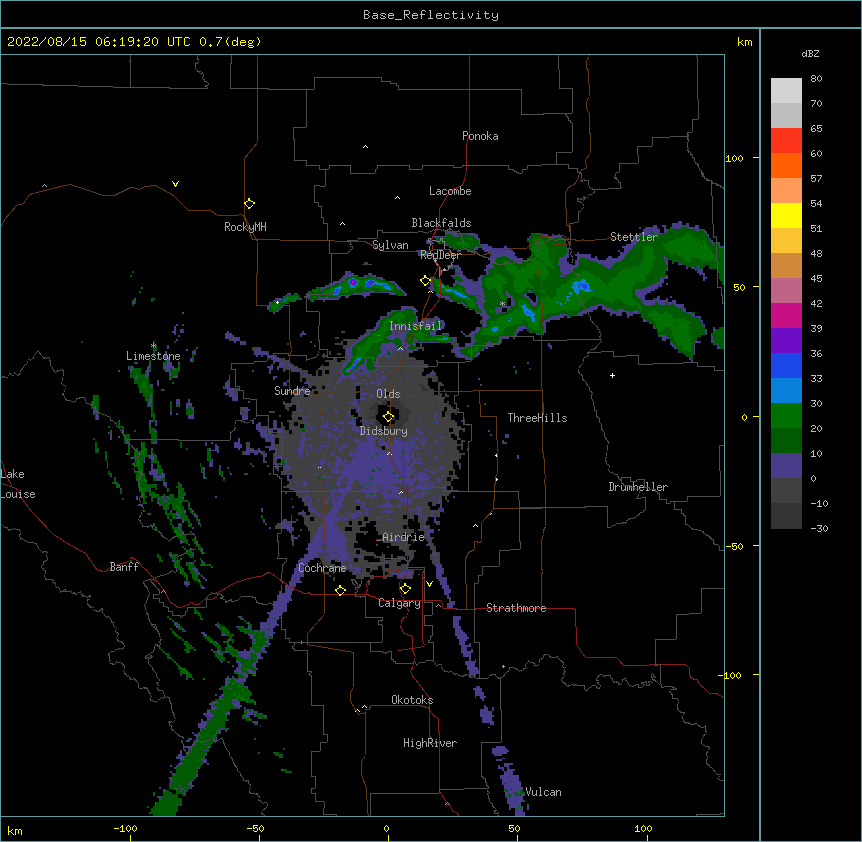Pick the bright orange 57-60 dBZ swatch
Viewport: 862px width, 842px height.
coord(786,165)
